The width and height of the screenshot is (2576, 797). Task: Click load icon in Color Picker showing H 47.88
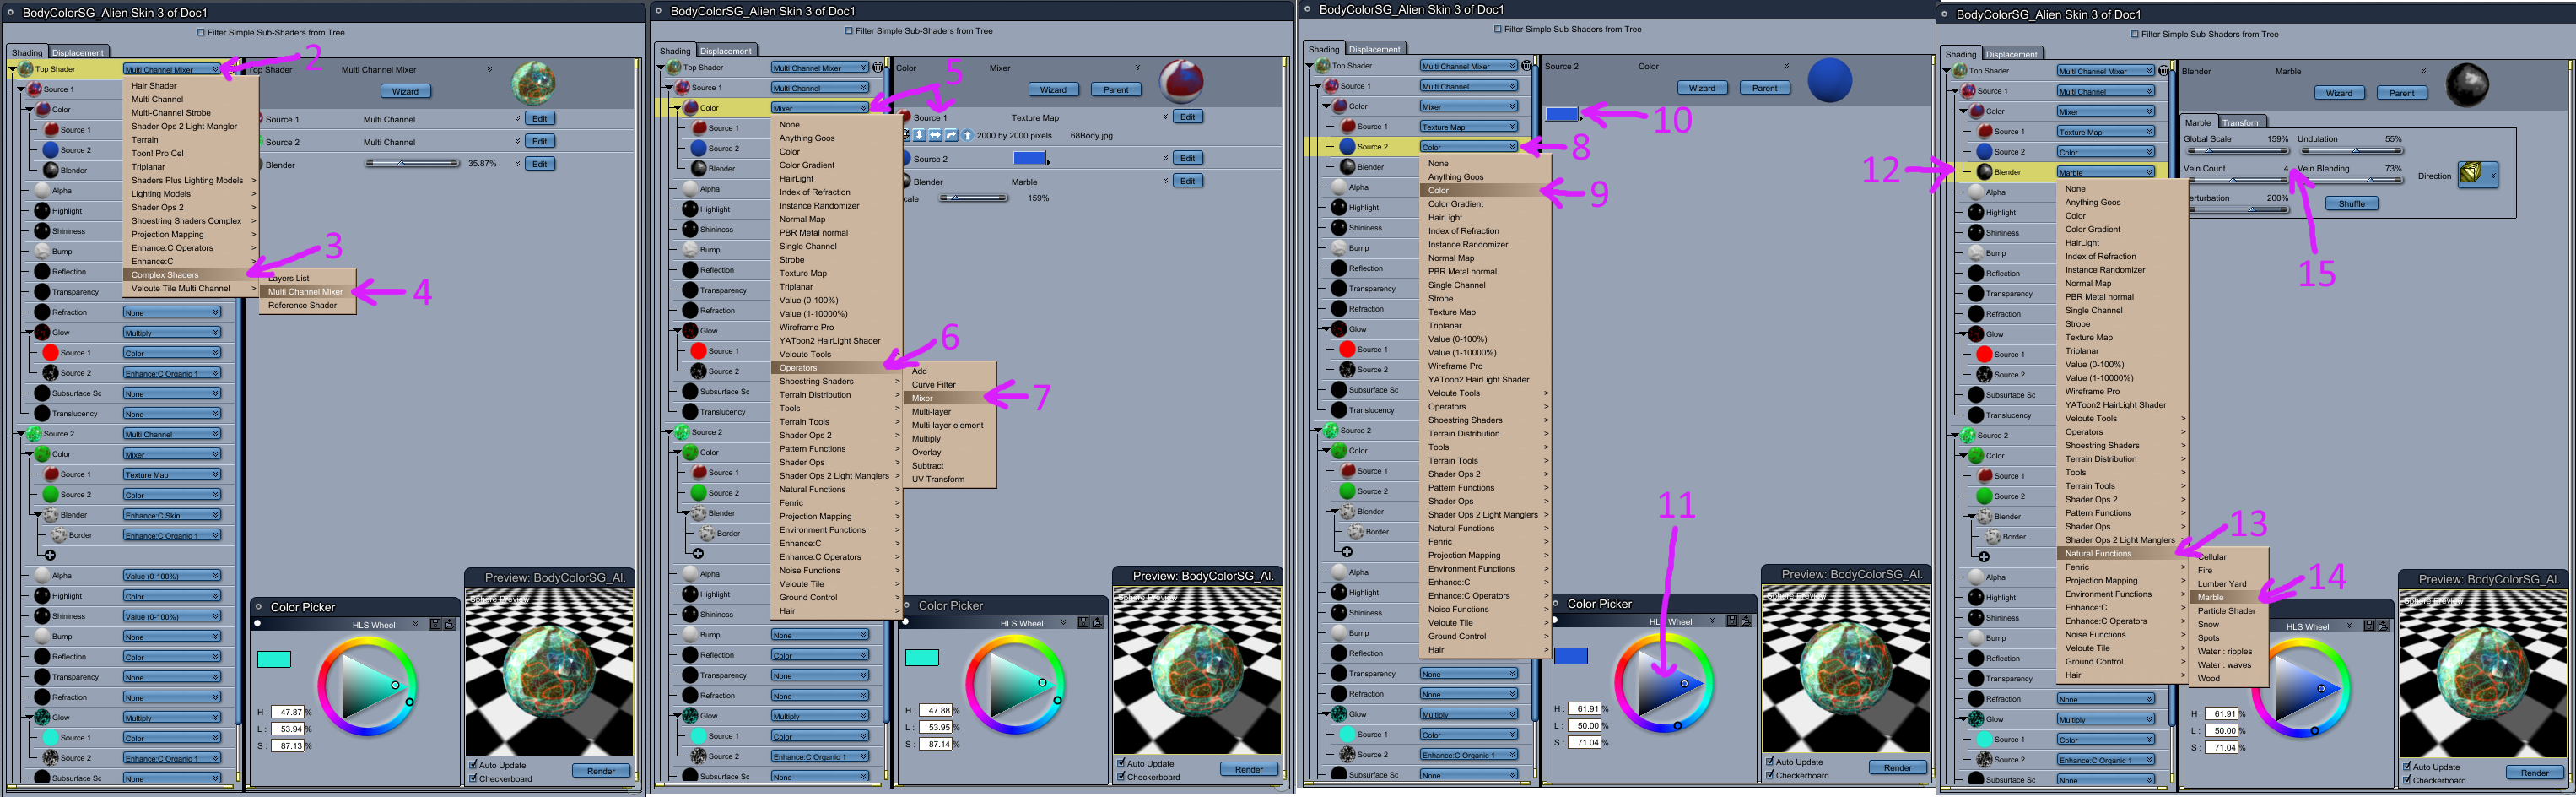(1097, 623)
